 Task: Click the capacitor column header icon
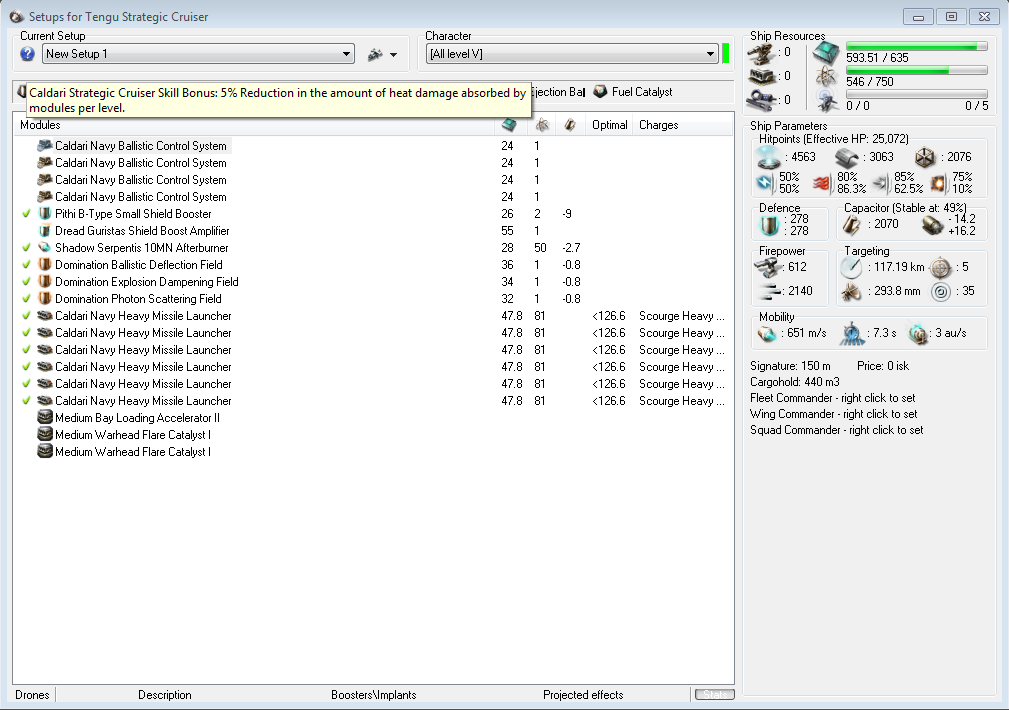tap(569, 125)
